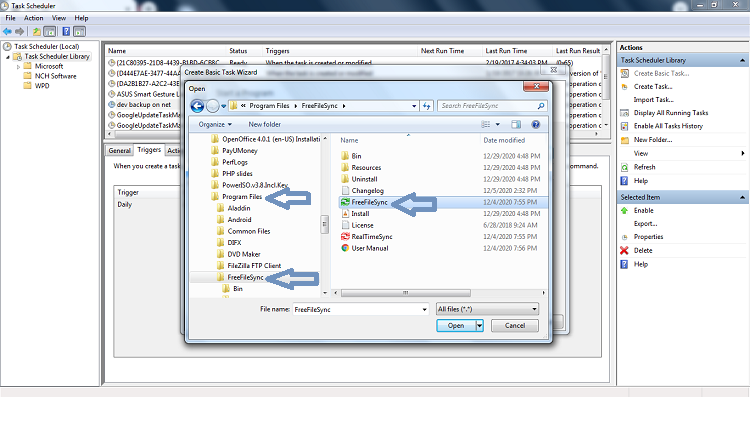
Task: Go back in the Open dialog
Action: [x=197, y=106]
